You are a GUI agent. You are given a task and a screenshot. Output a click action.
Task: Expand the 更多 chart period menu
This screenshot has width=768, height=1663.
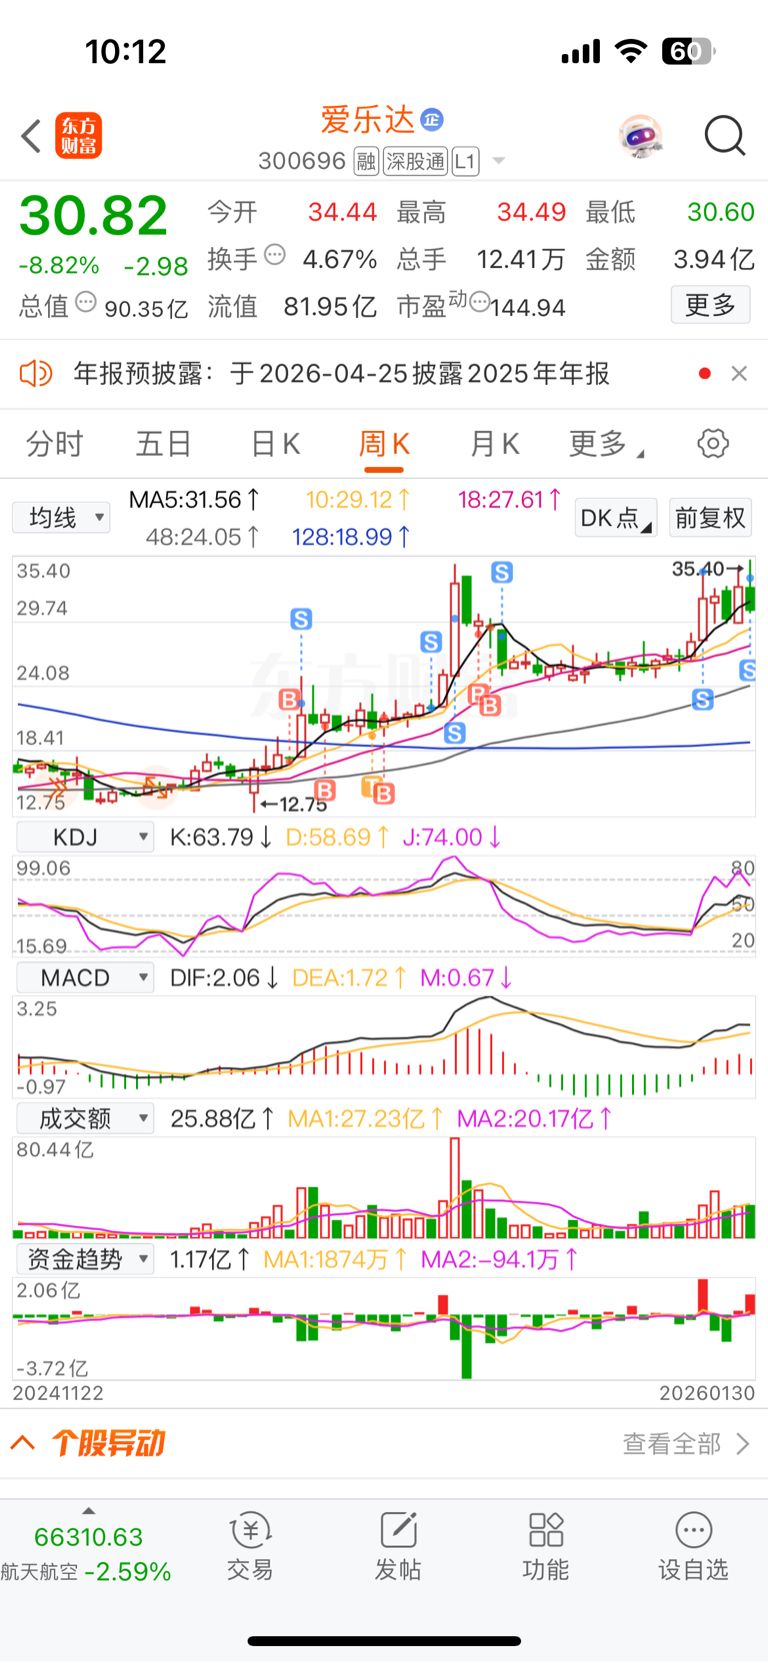(x=605, y=444)
